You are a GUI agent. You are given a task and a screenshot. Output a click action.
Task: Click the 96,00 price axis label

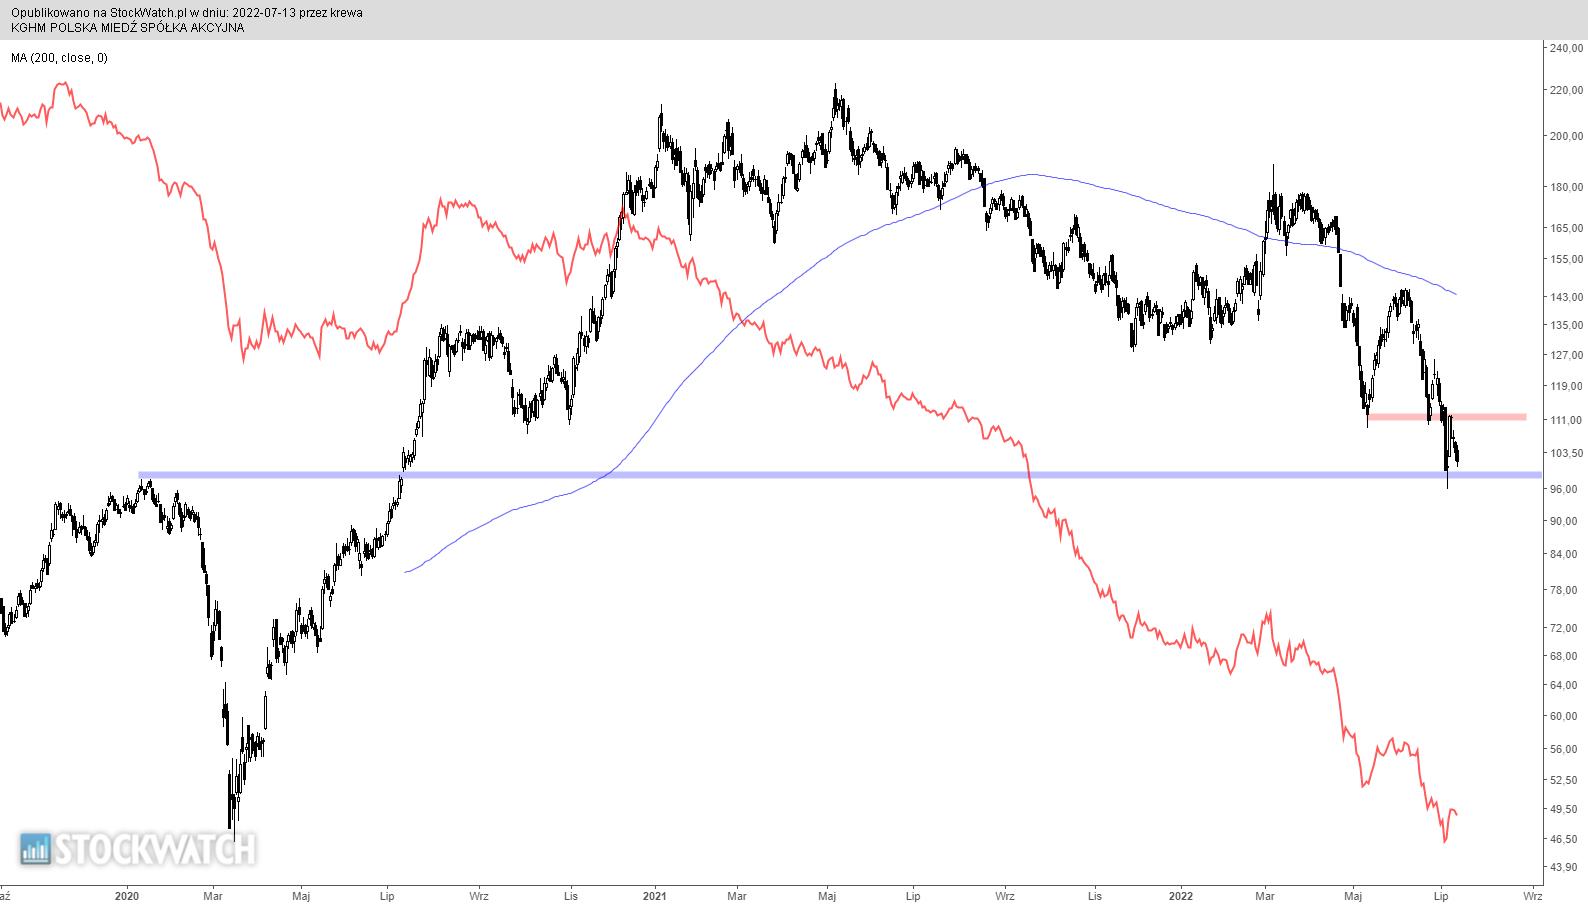point(1564,490)
